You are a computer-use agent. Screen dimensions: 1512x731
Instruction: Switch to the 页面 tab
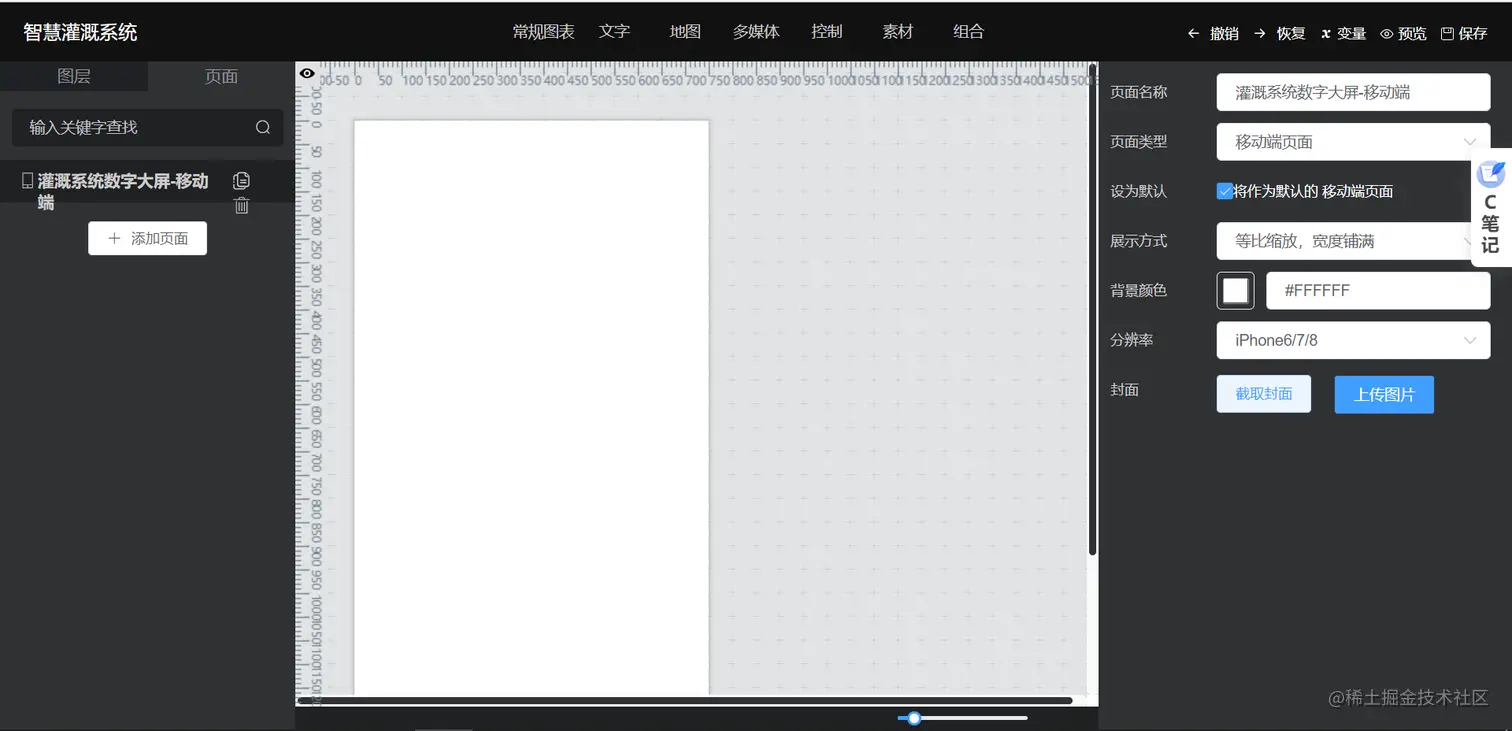click(221, 76)
